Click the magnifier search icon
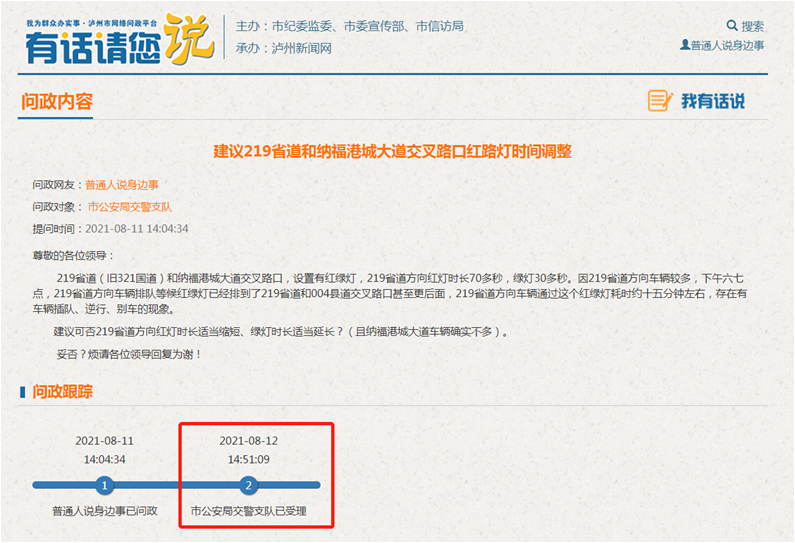795x543 pixels. click(x=732, y=26)
